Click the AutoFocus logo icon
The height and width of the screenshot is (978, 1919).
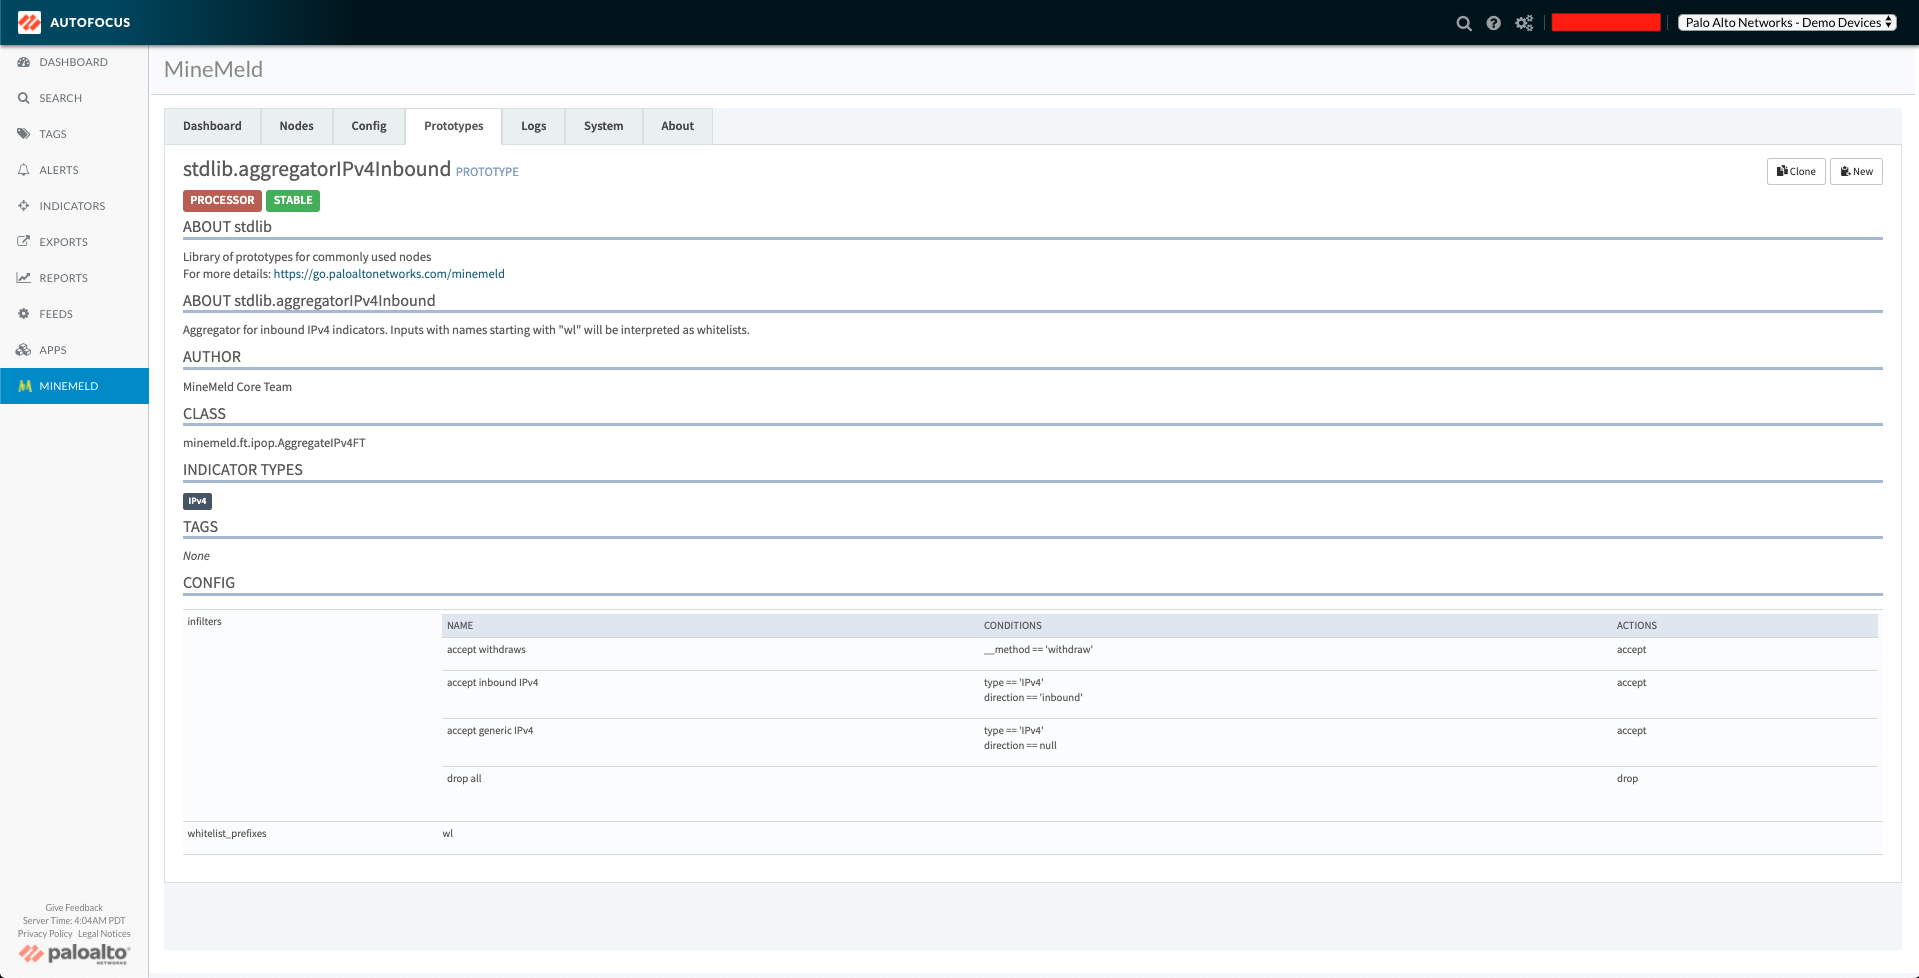pyautogui.click(x=29, y=22)
